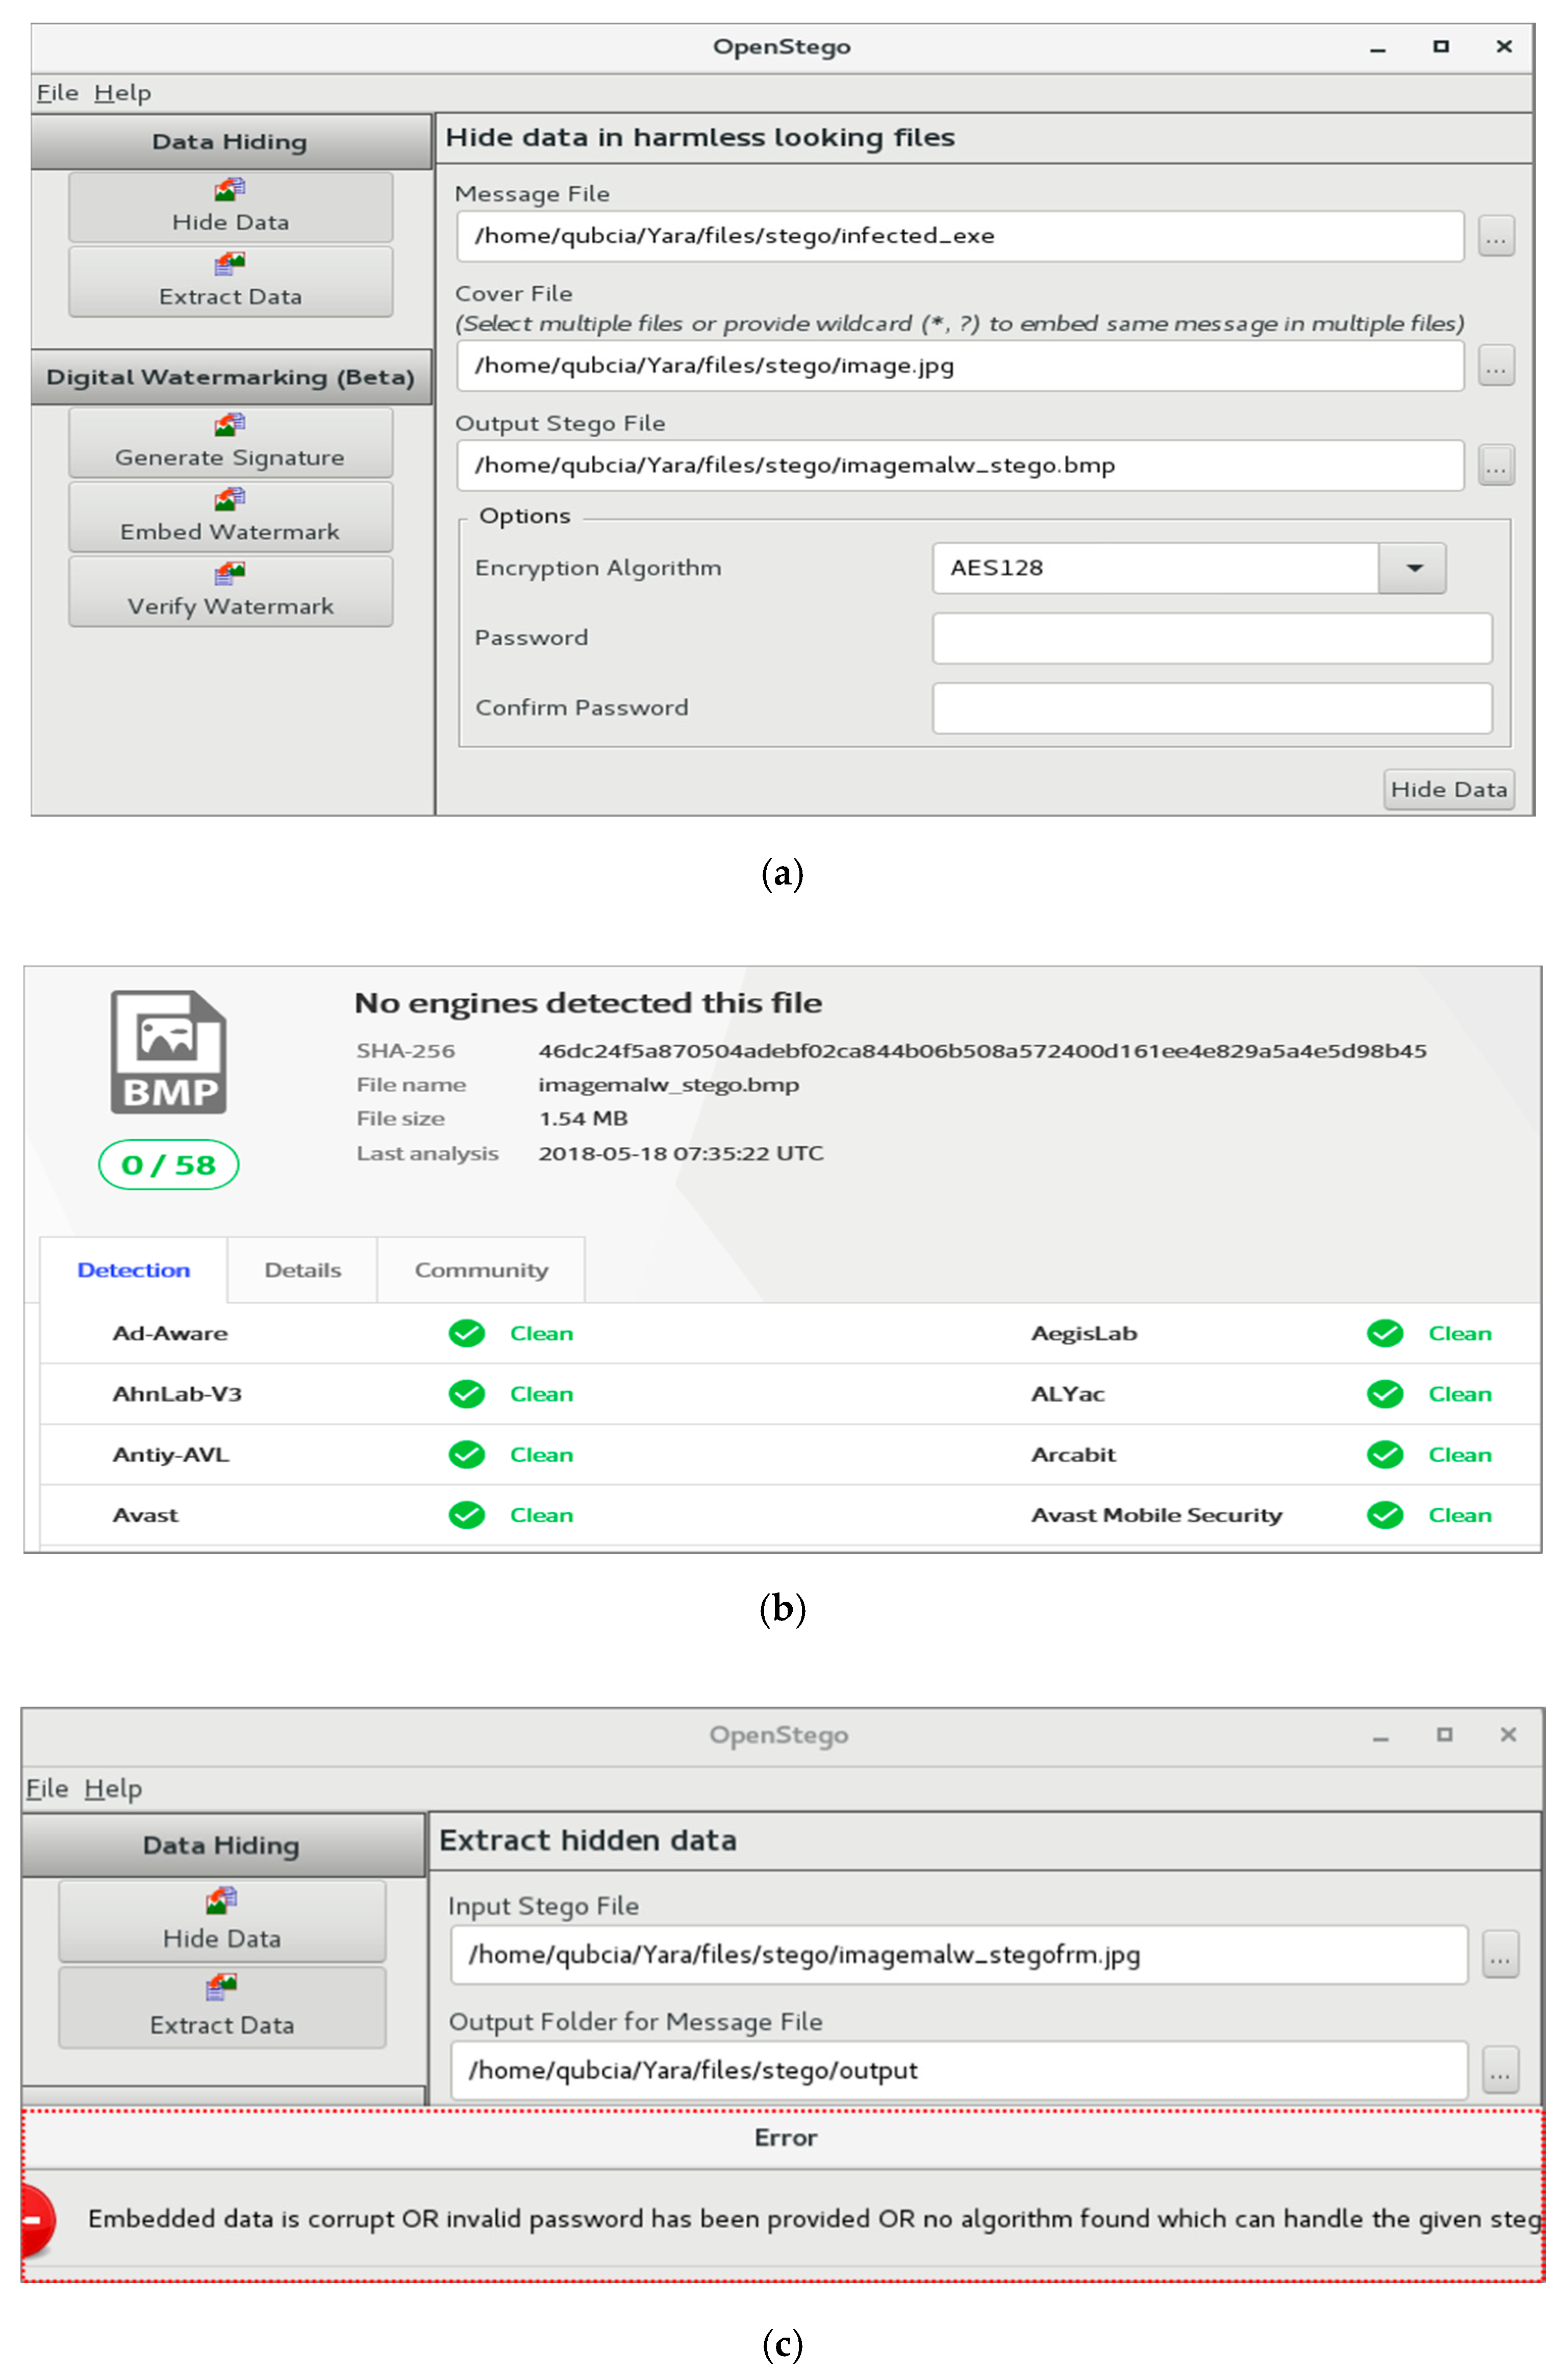The width and height of the screenshot is (1561, 2380).
Task: Browse for Input Stego File with ellipsis button
Action: pyautogui.click(x=1500, y=1954)
